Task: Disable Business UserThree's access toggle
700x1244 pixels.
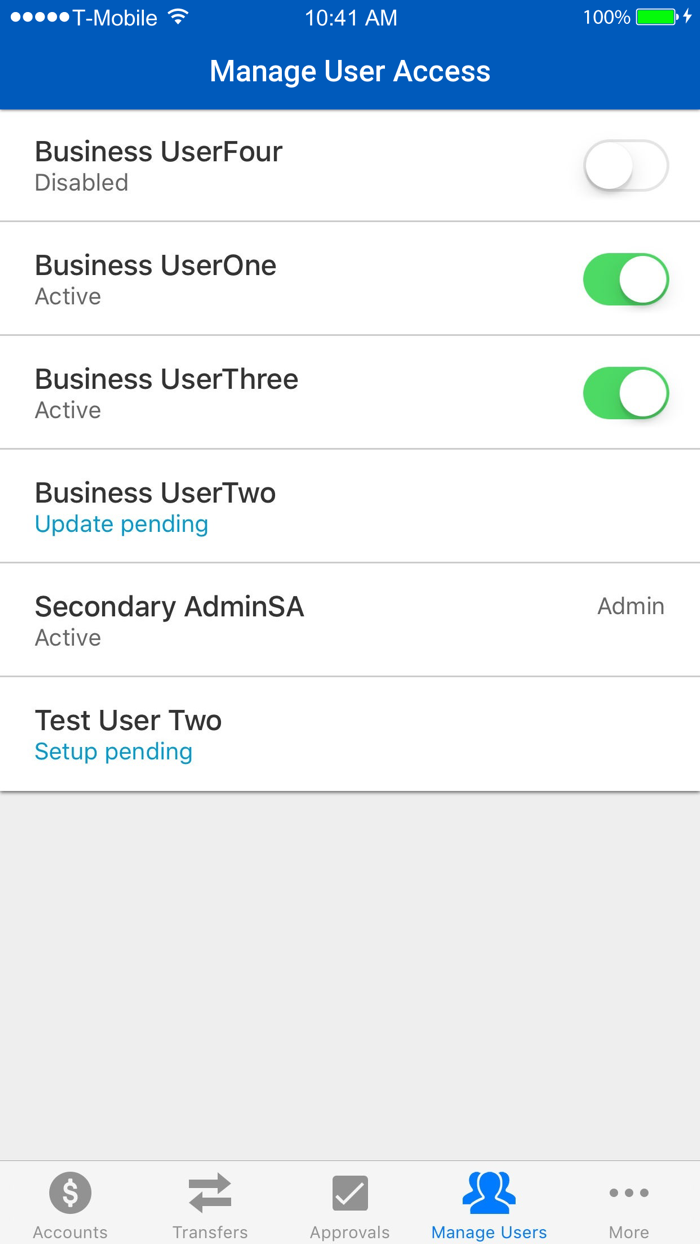Action: (625, 393)
